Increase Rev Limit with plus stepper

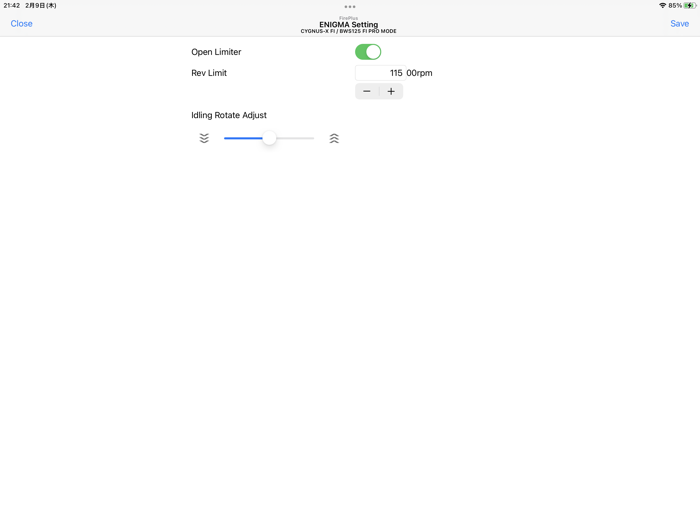coord(391,92)
